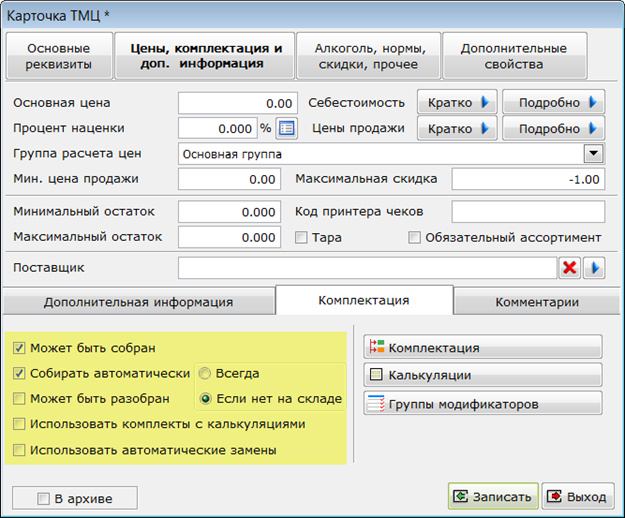
Task: Show Цены продажи Кратко
Action: [457, 128]
